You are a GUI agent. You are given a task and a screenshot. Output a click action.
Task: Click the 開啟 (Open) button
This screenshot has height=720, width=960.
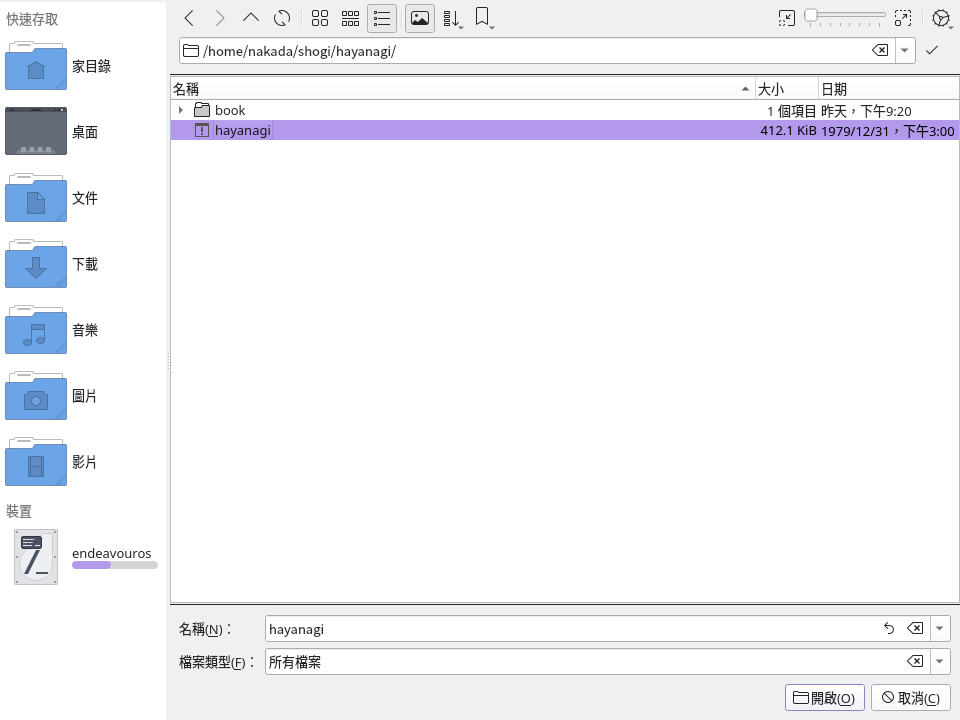click(x=825, y=697)
